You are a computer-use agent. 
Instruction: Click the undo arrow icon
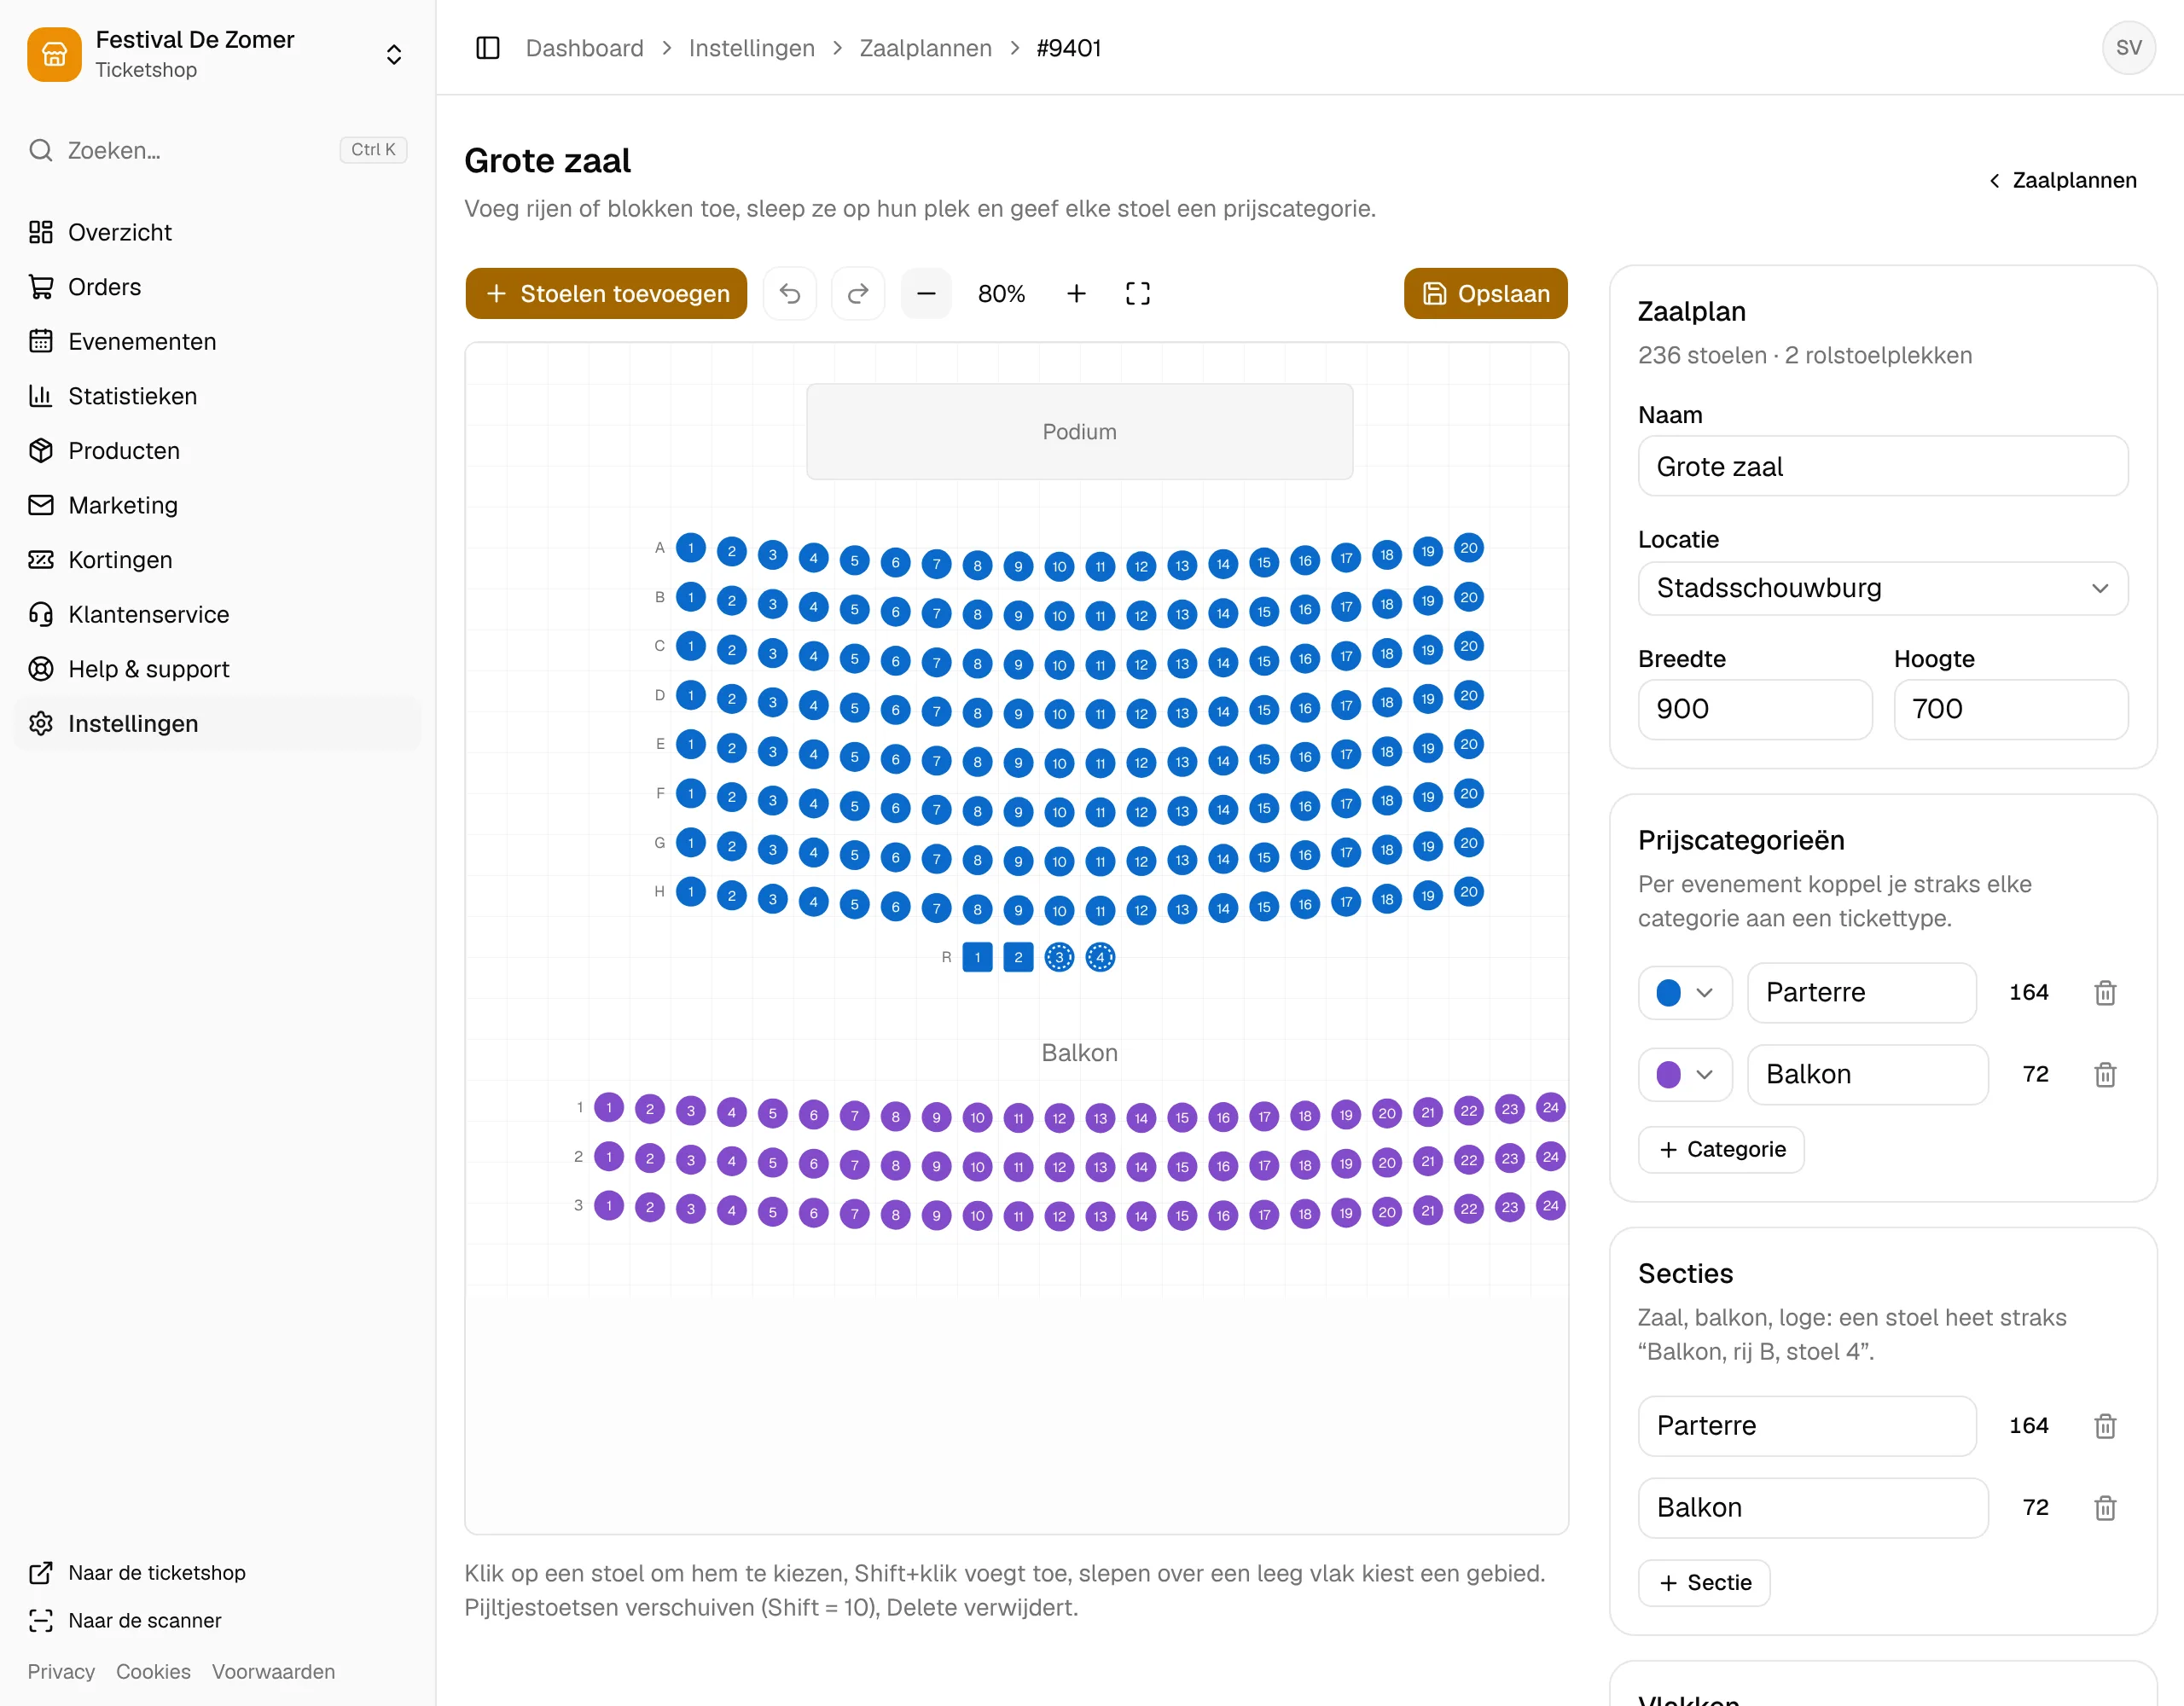[790, 293]
